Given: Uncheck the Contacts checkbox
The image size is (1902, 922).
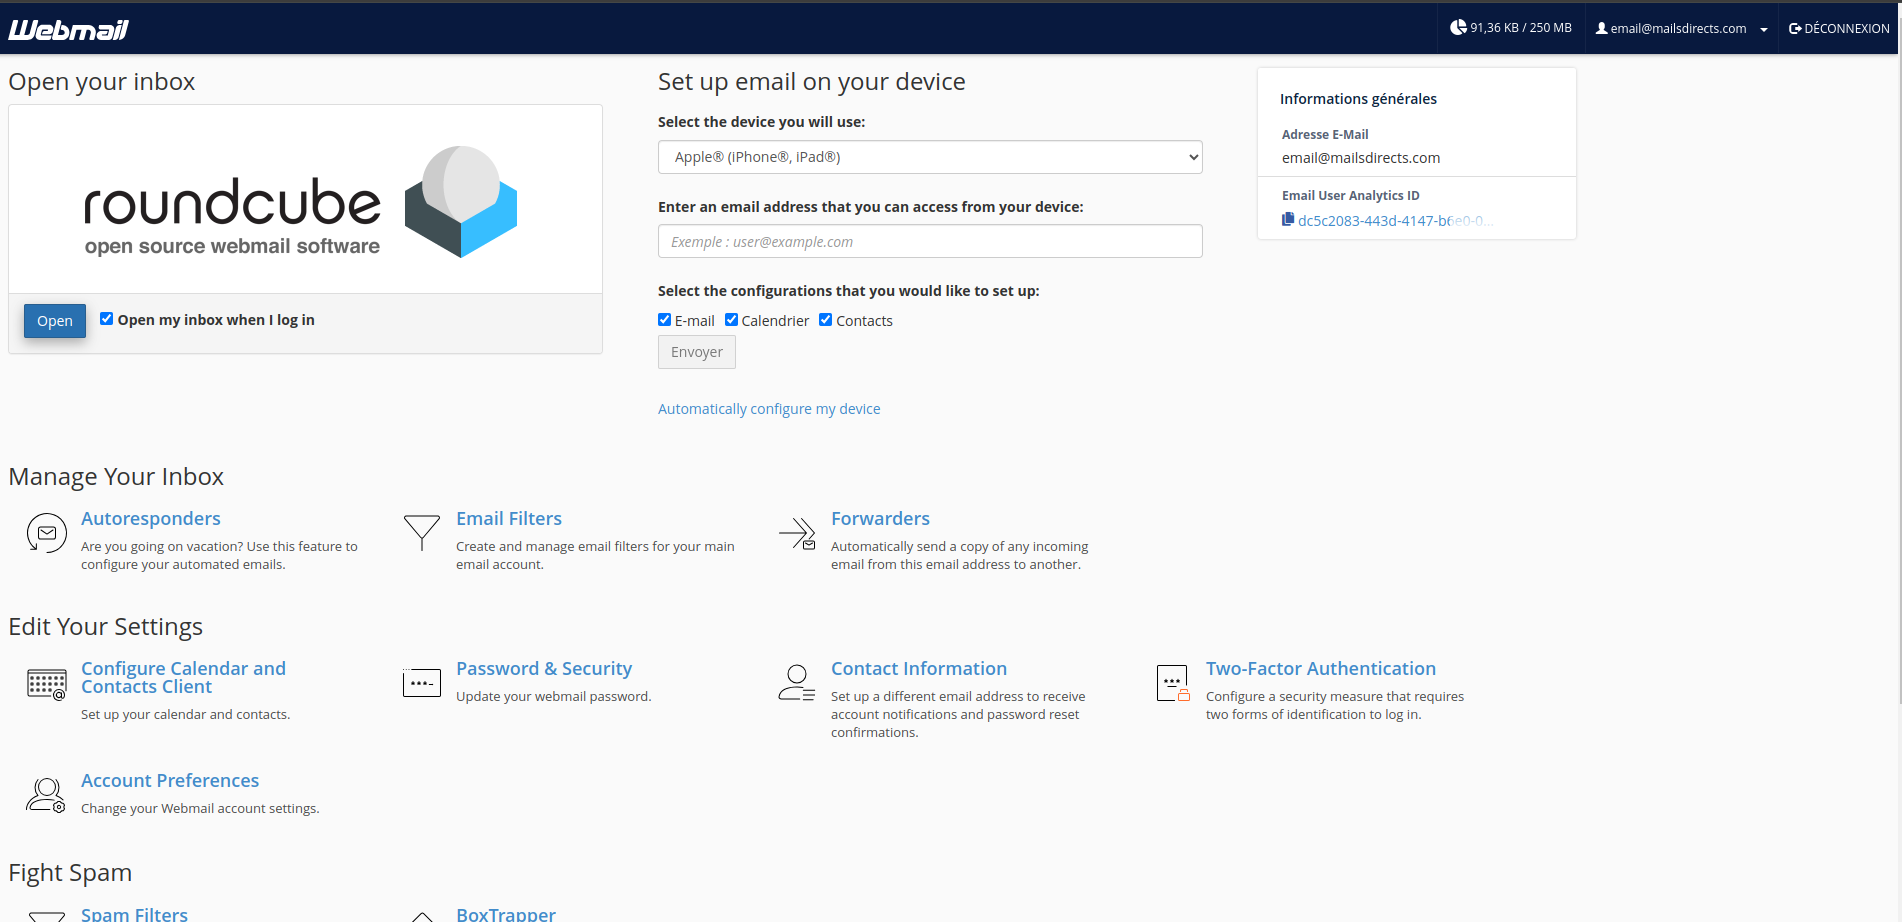Looking at the screenshot, I should [825, 320].
